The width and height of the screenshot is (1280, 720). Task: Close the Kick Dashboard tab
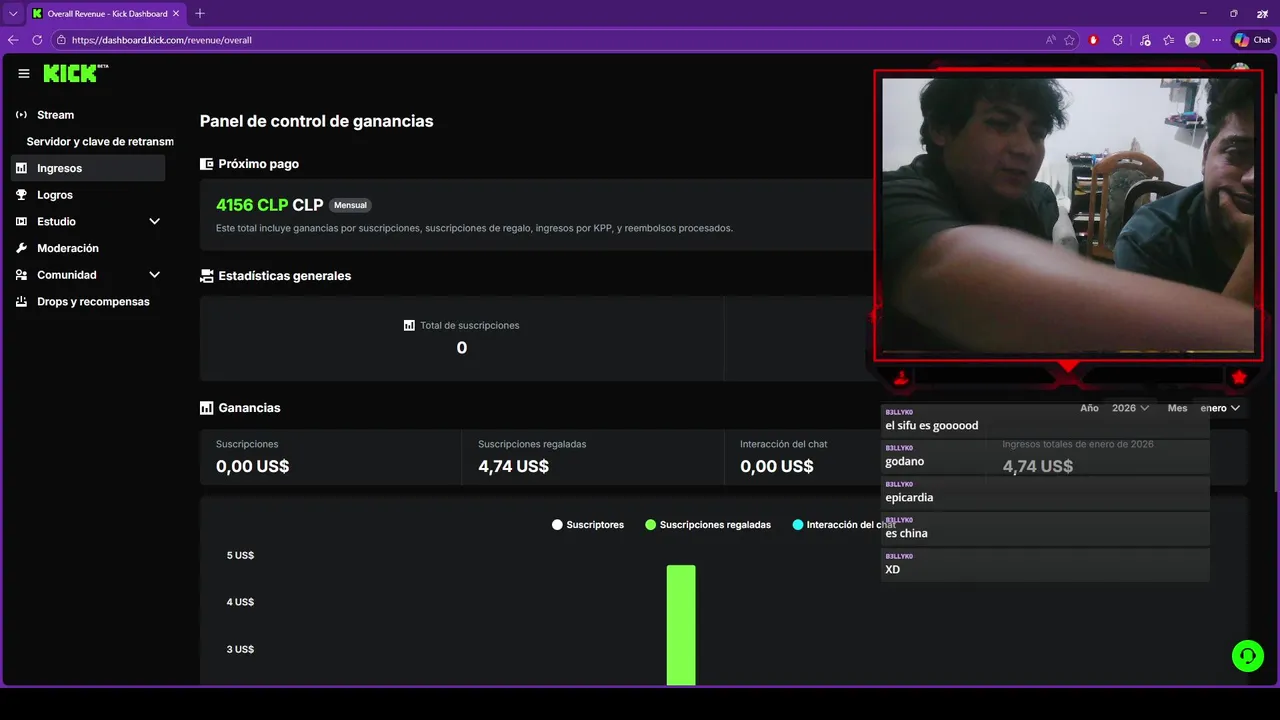pos(176,13)
